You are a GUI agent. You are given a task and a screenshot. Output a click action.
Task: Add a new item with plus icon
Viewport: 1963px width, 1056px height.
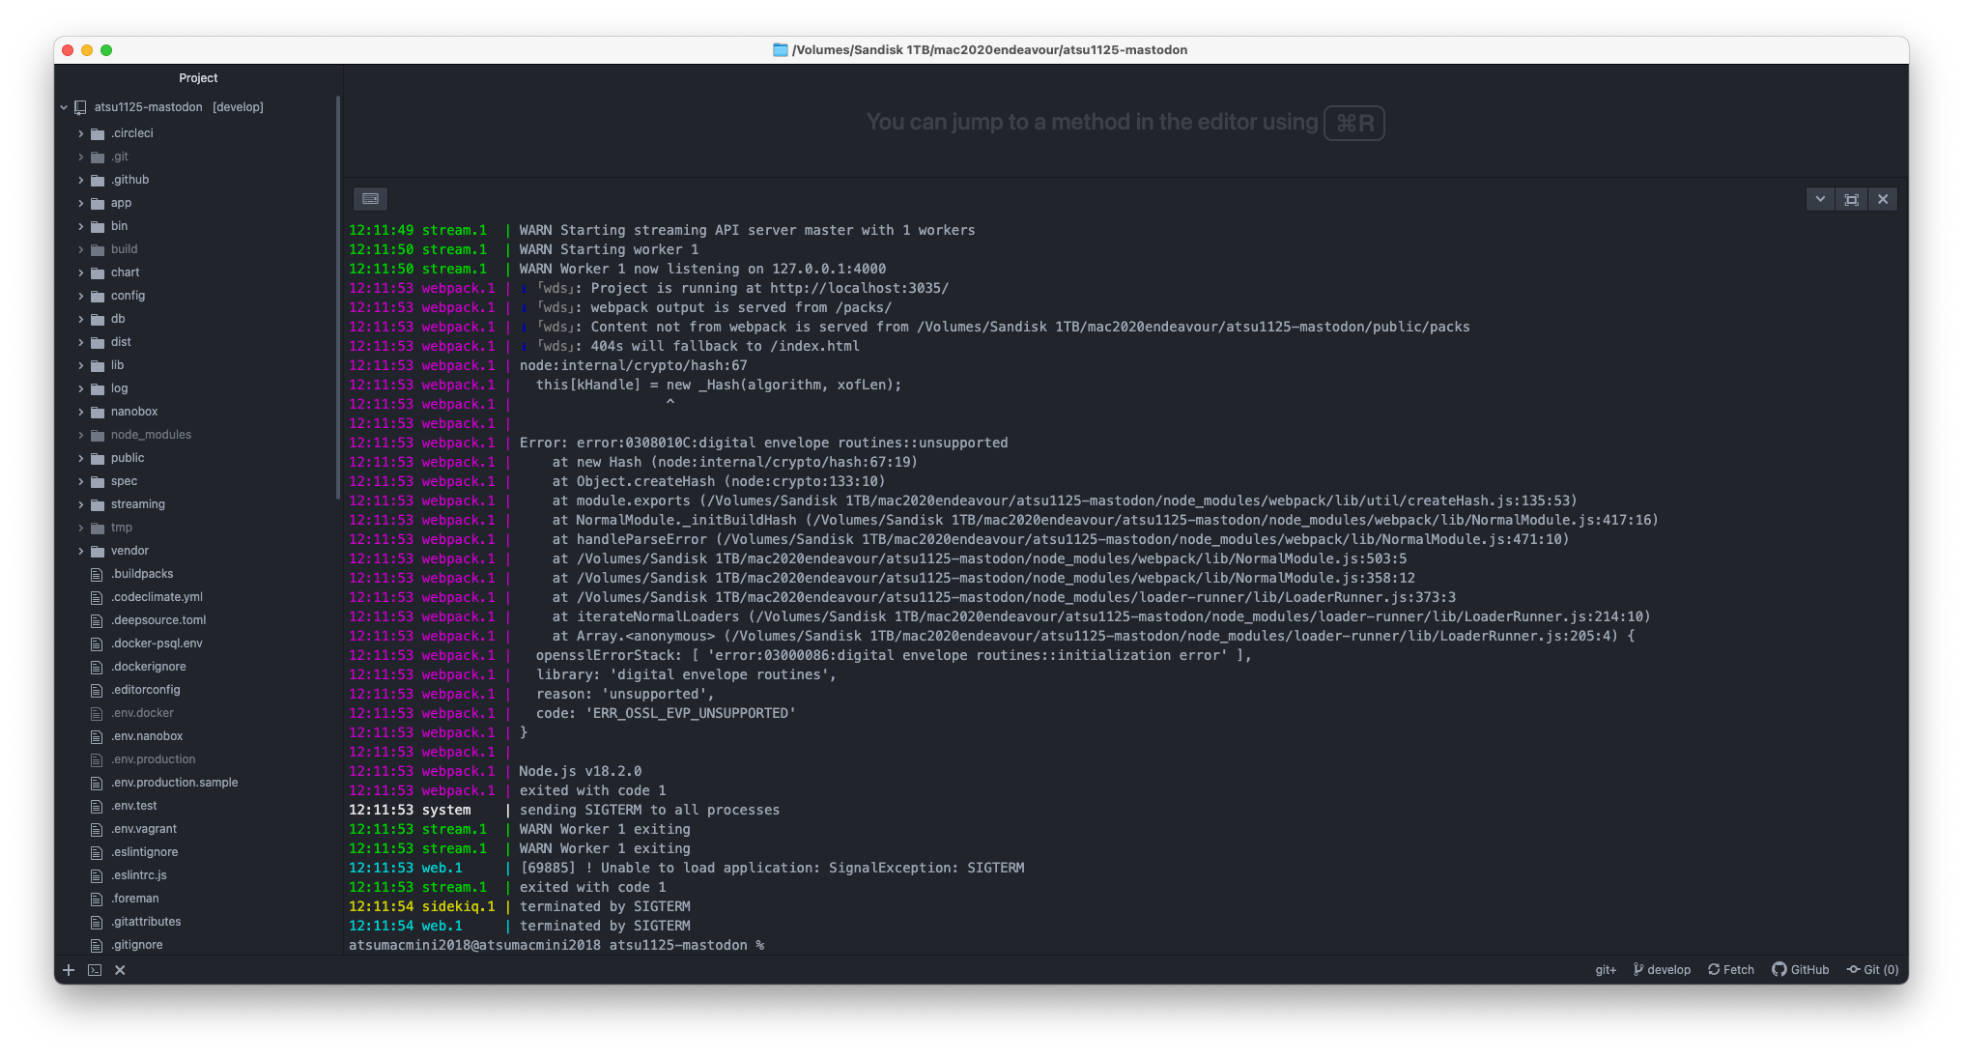coord(69,970)
